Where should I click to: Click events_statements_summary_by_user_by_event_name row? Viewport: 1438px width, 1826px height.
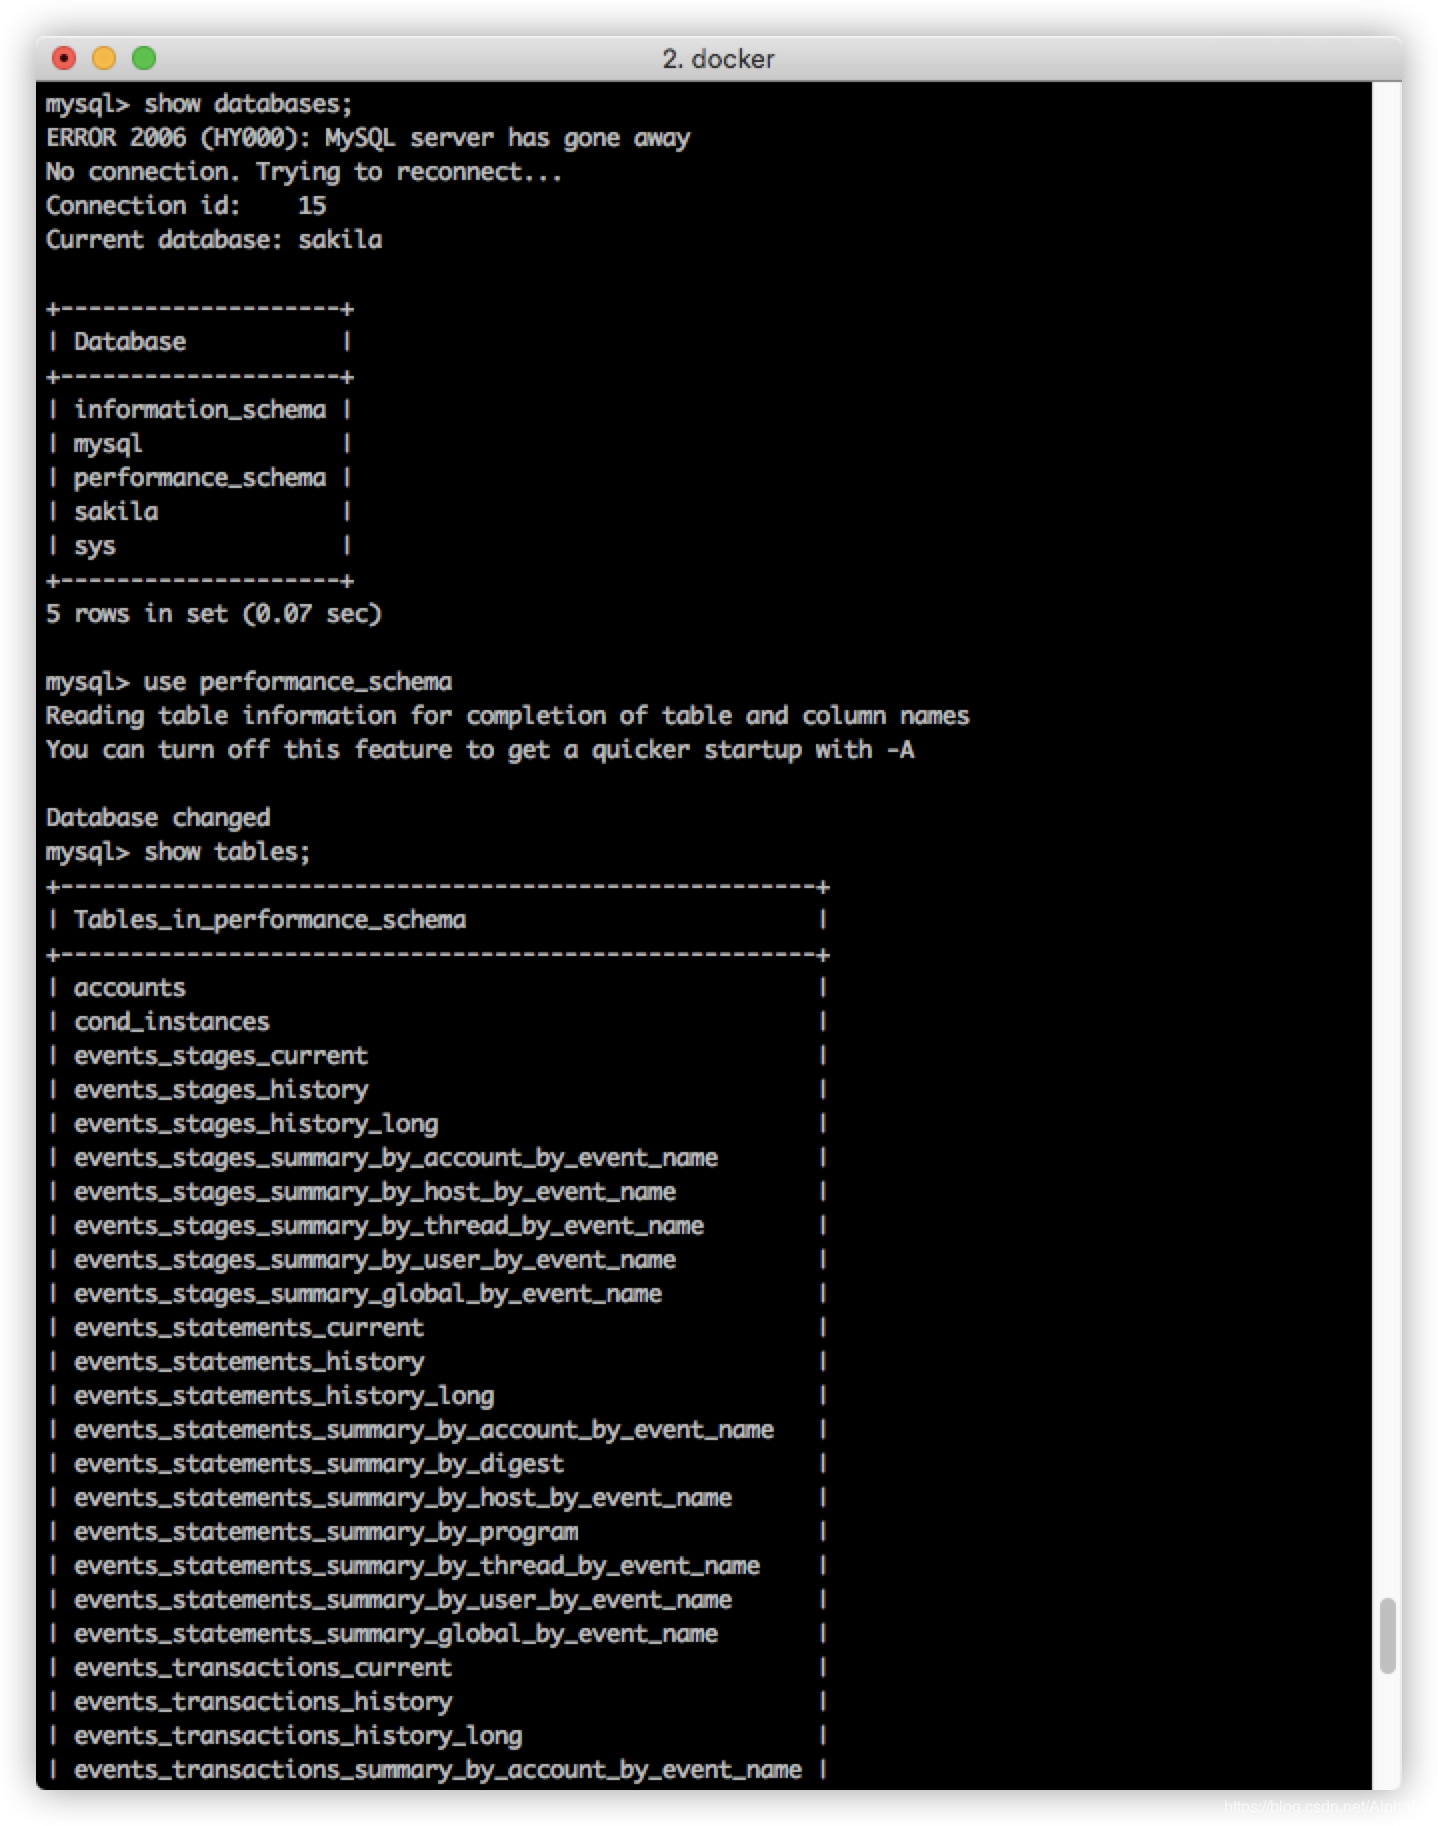438,1600
